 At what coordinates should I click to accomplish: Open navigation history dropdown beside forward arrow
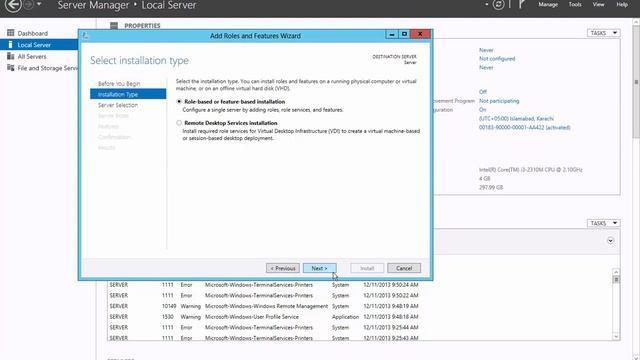click(39, 4)
